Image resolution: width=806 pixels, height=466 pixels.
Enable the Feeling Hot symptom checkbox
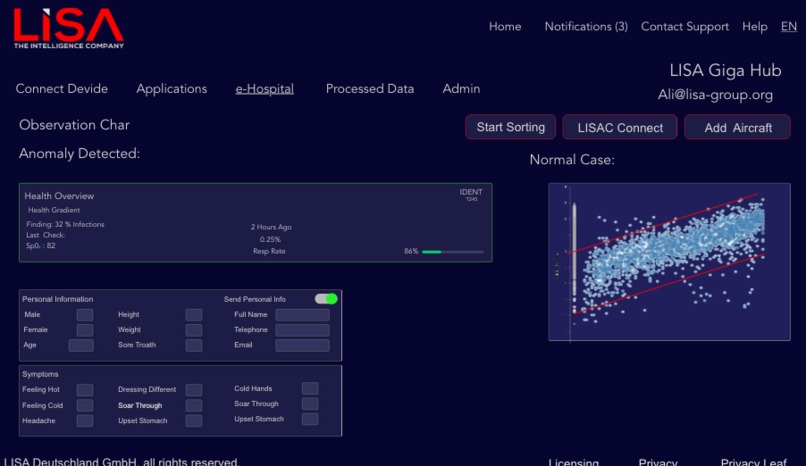coord(85,390)
